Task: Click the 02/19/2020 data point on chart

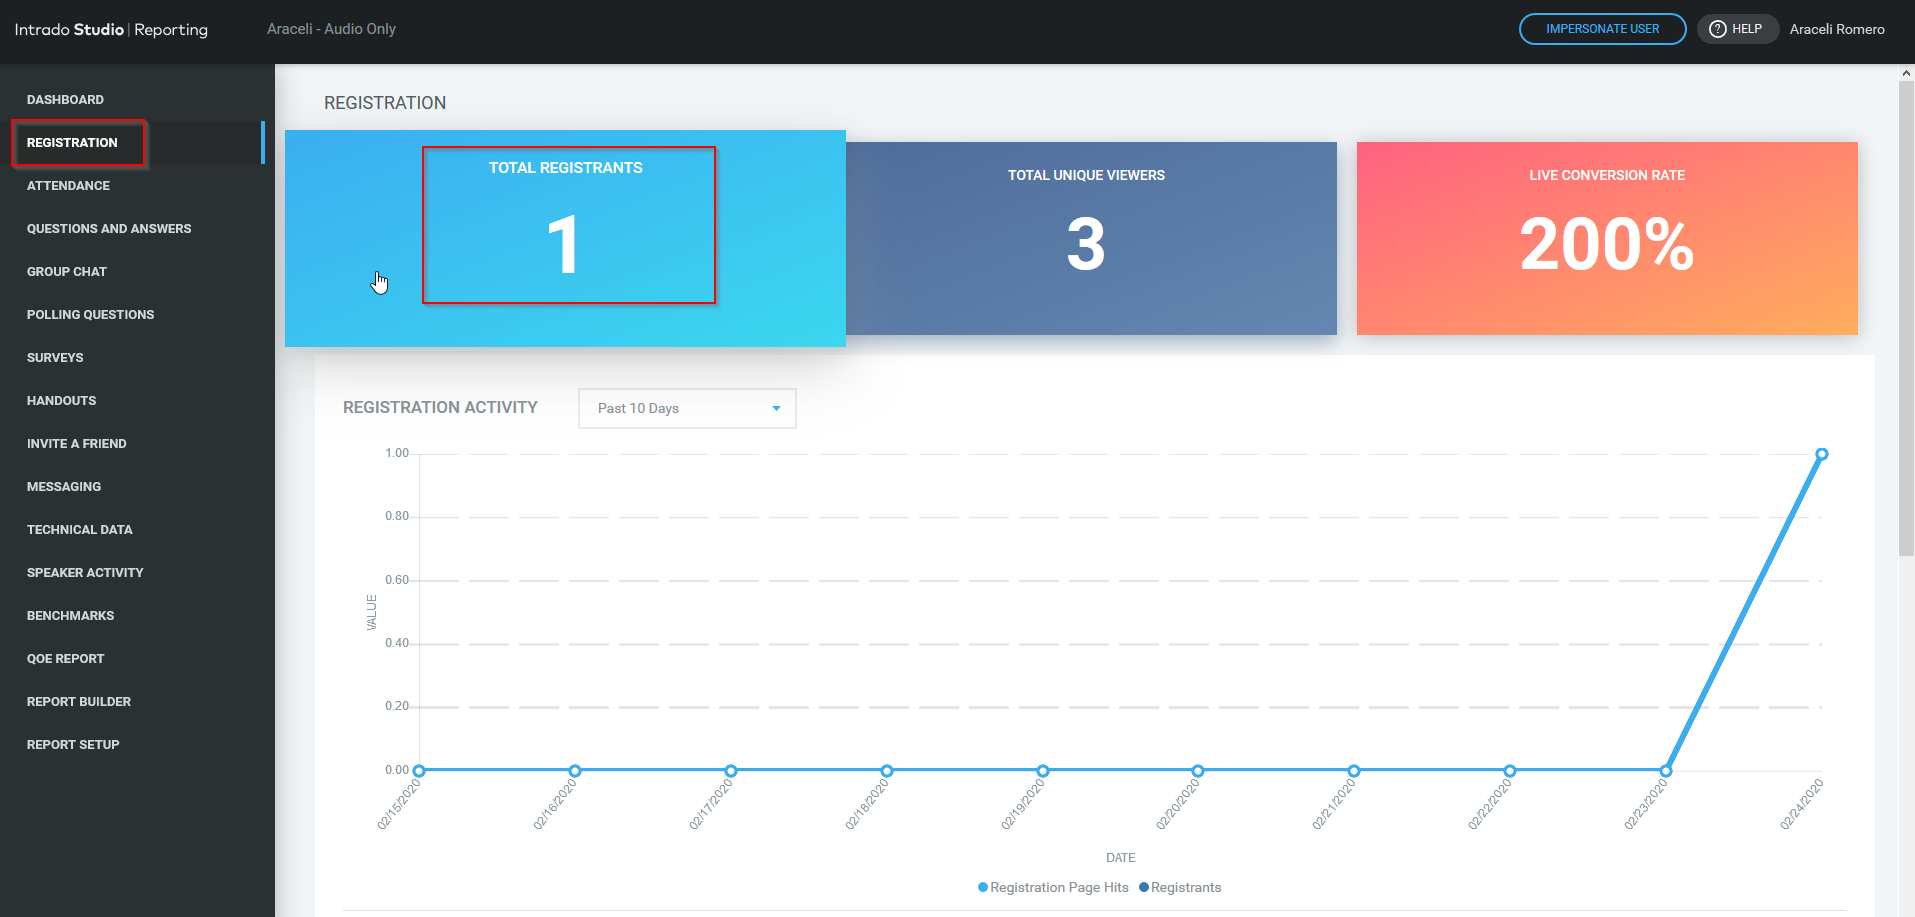Action: 1043,771
